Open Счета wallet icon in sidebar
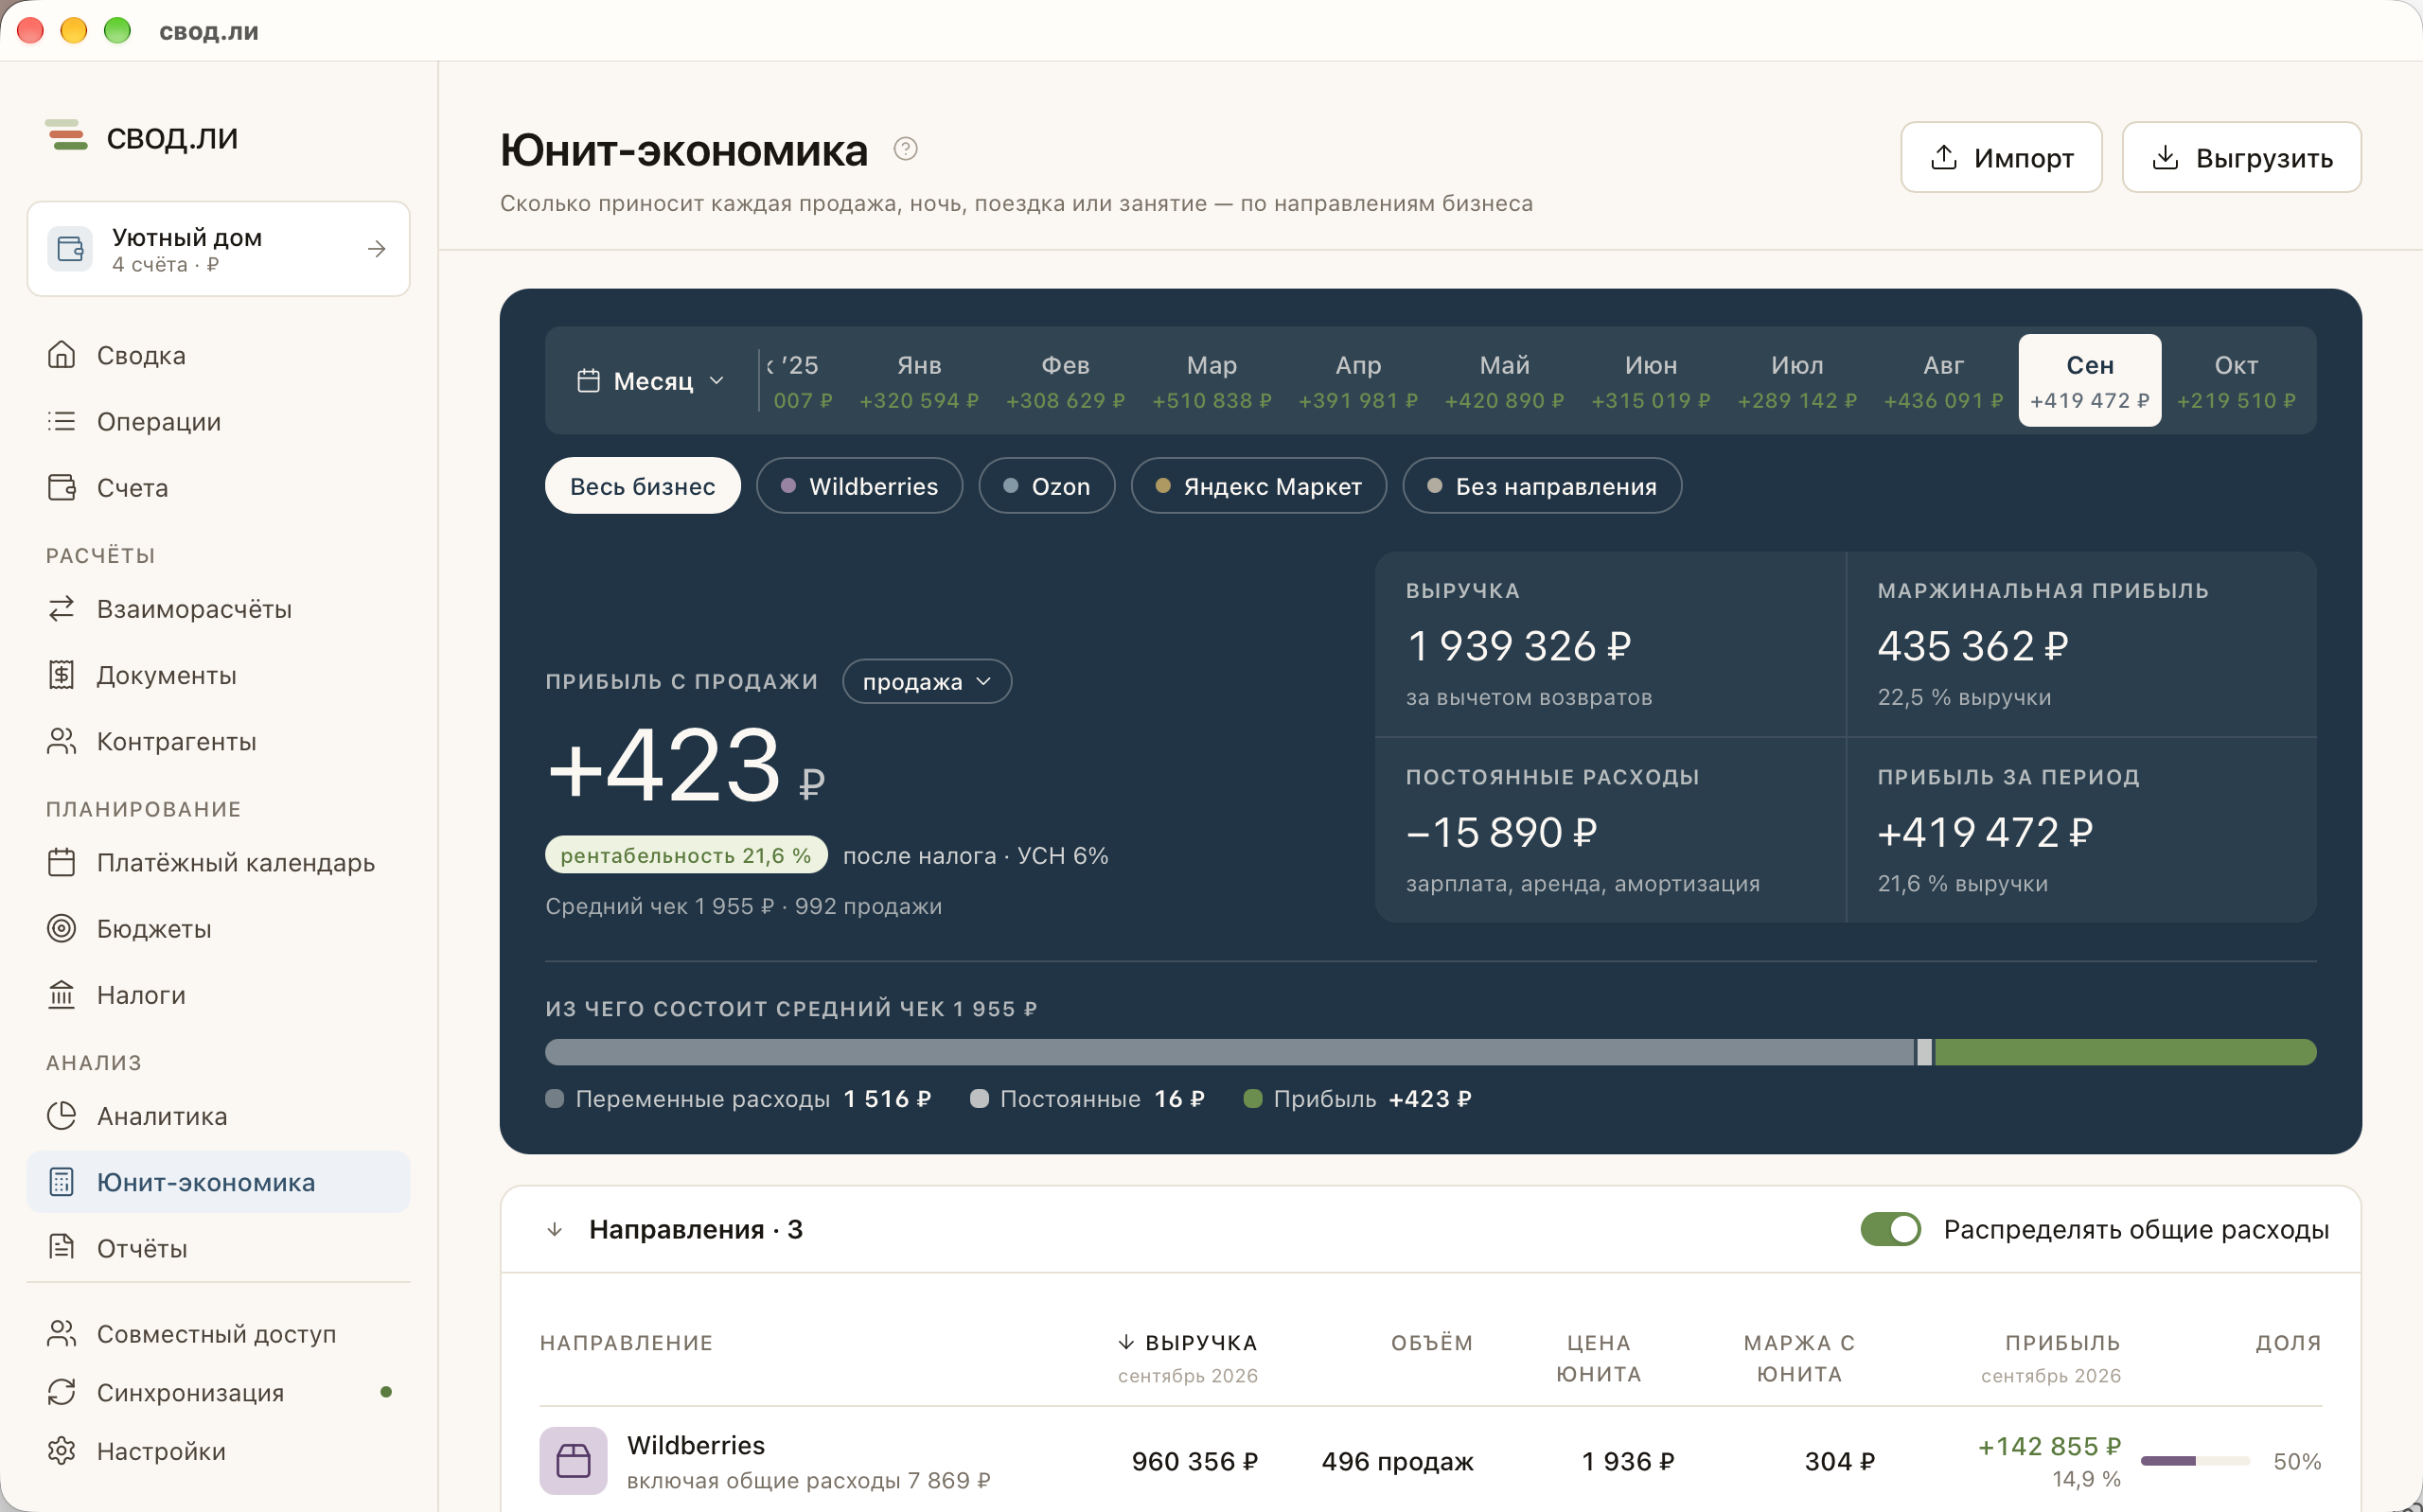 click(x=62, y=487)
